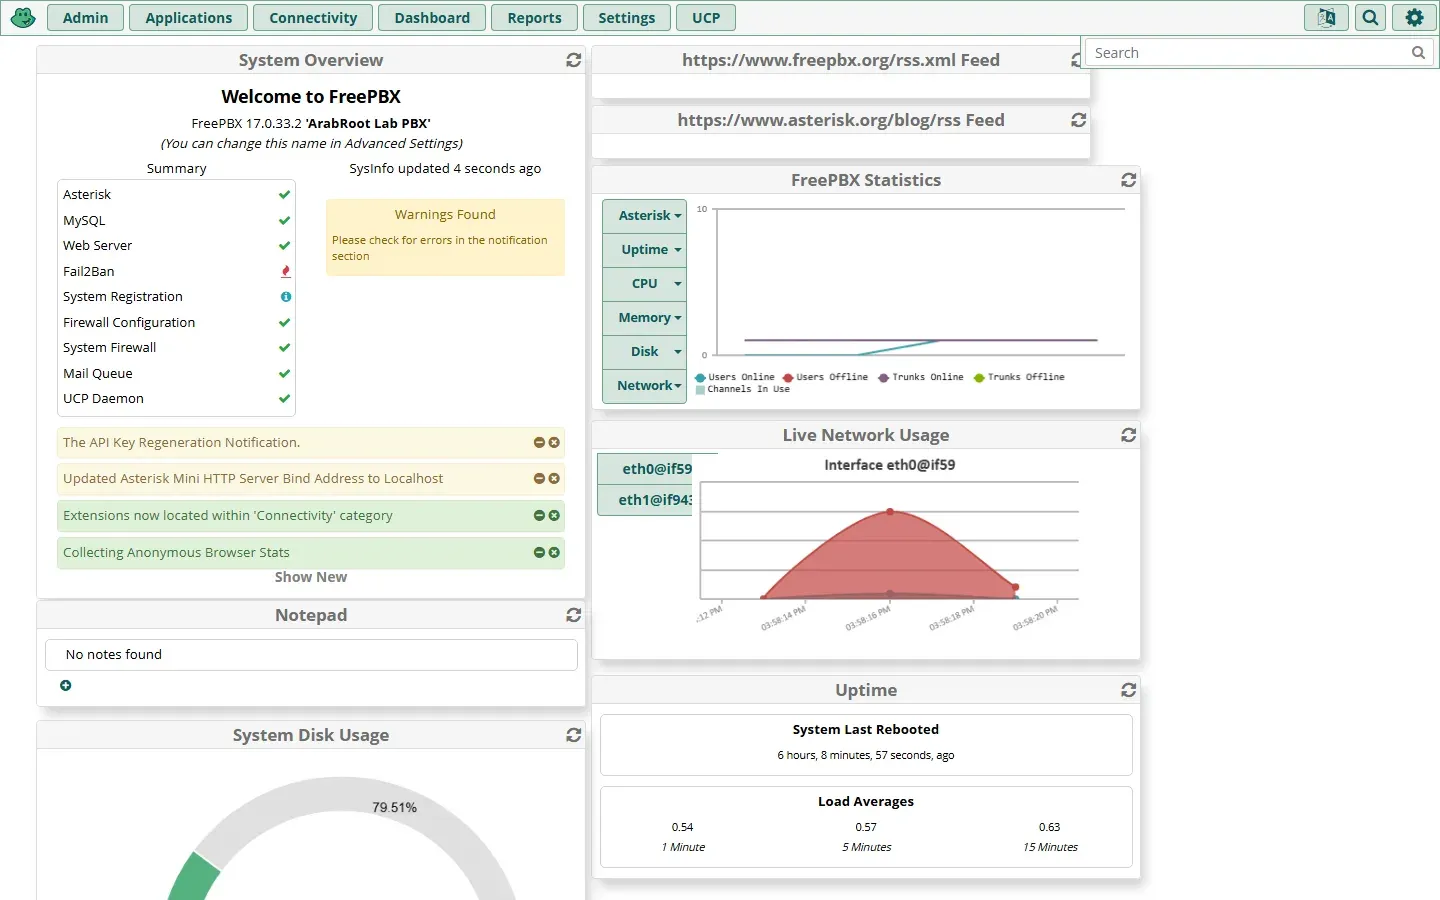This screenshot has width=1440, height=900.
Task: Open the Applications menu
Action: click(x=189, y=18)
